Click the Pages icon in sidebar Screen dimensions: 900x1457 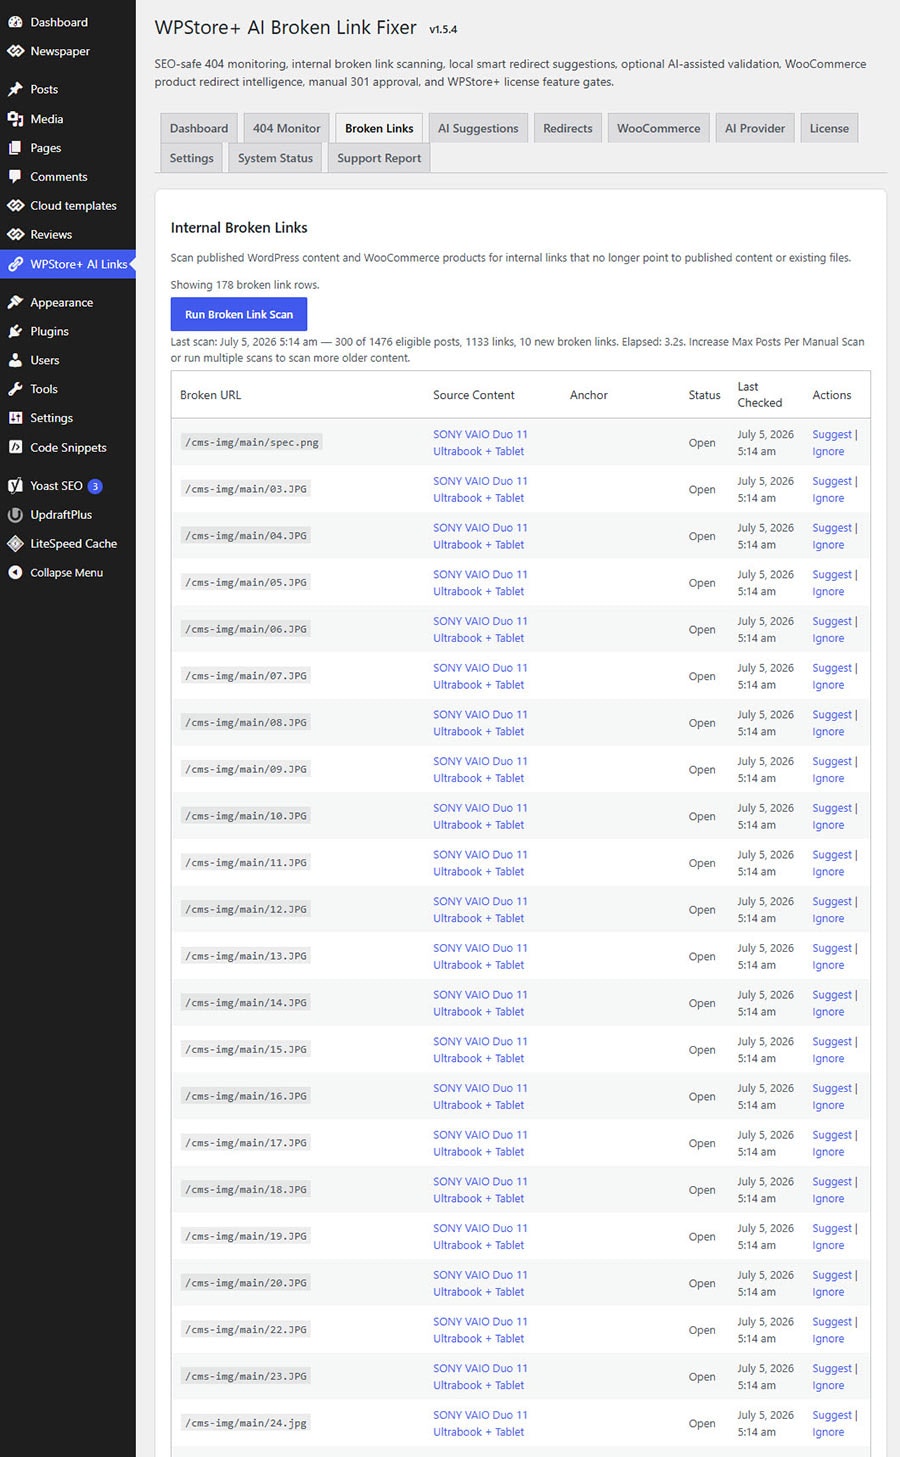[15, 147]
